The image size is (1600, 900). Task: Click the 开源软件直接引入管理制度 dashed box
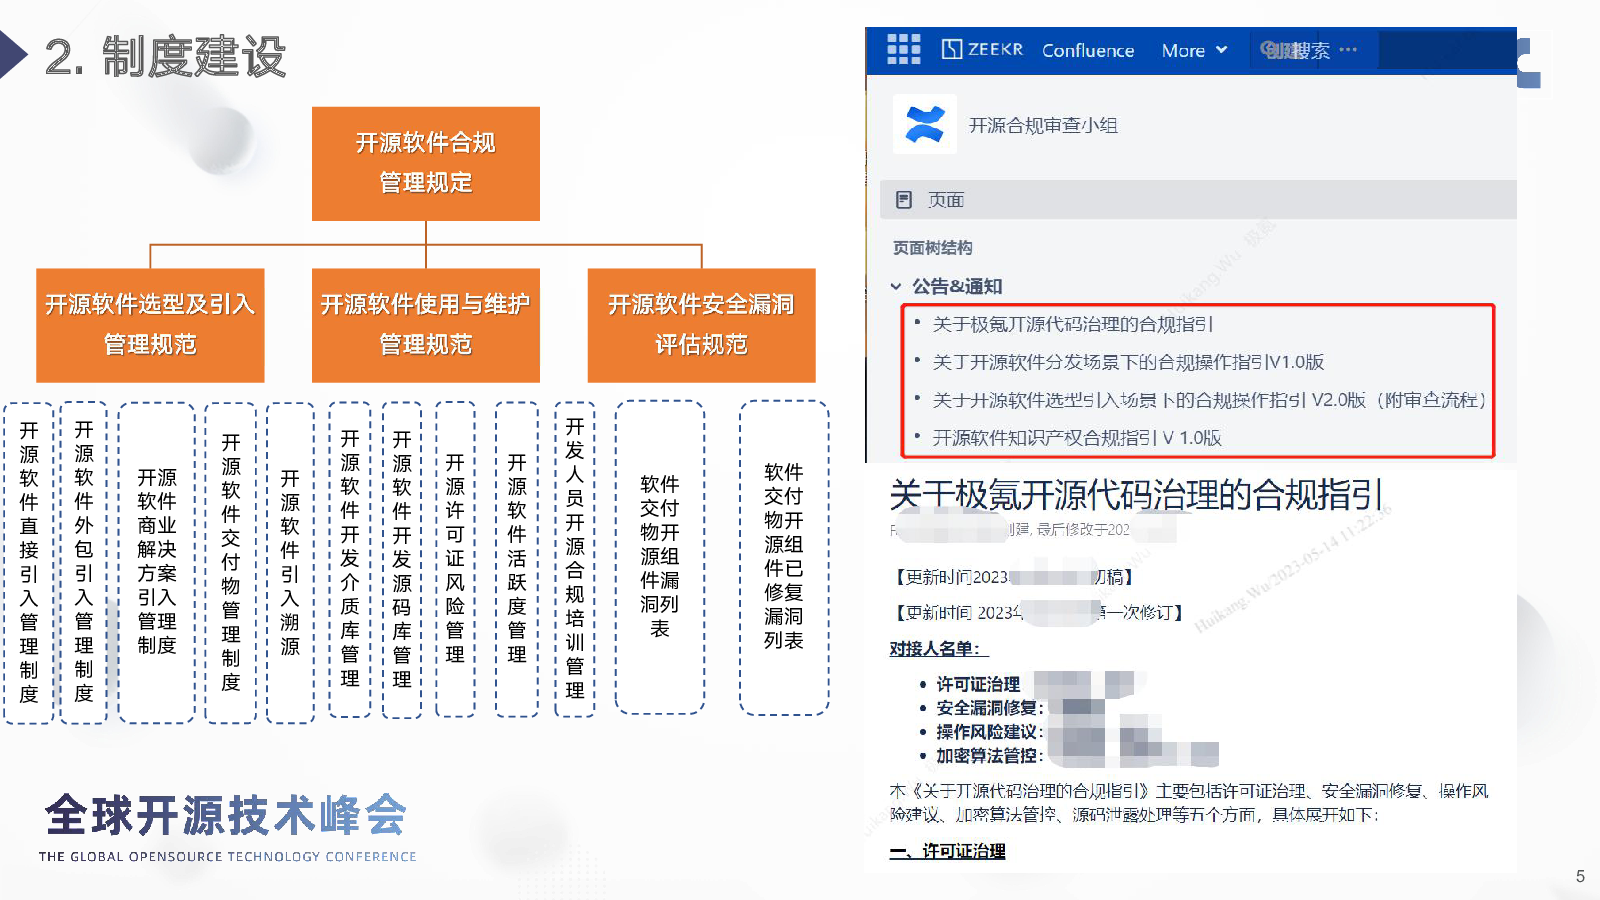pyautogui.click(x=29, y=562)
